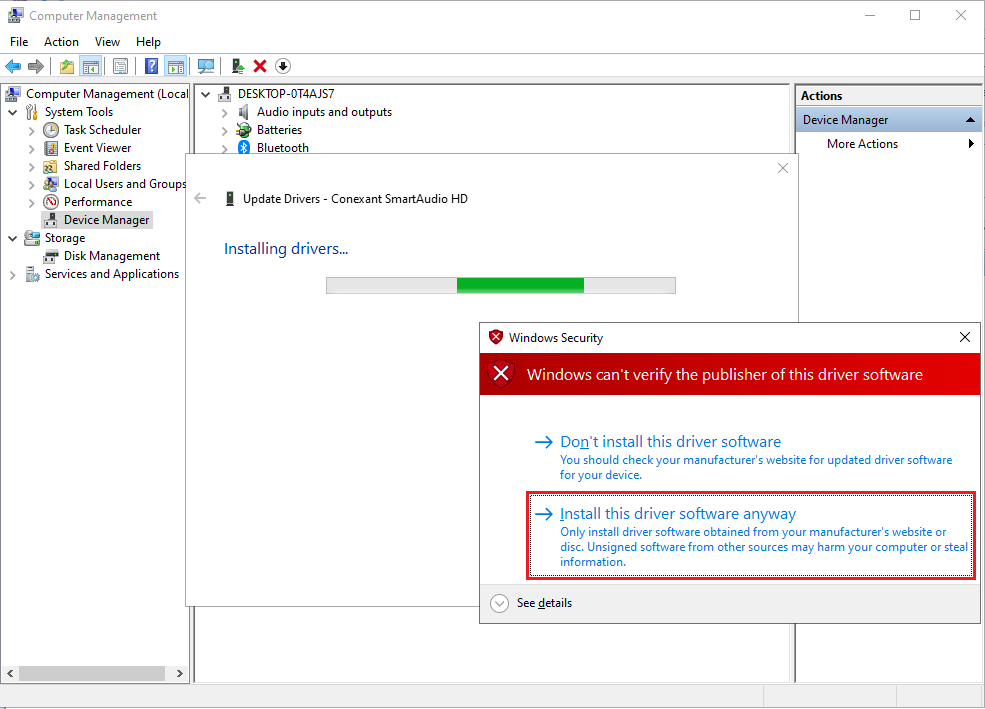Expand the Batteries device category

pyautogui.click(x=224, y=130)
